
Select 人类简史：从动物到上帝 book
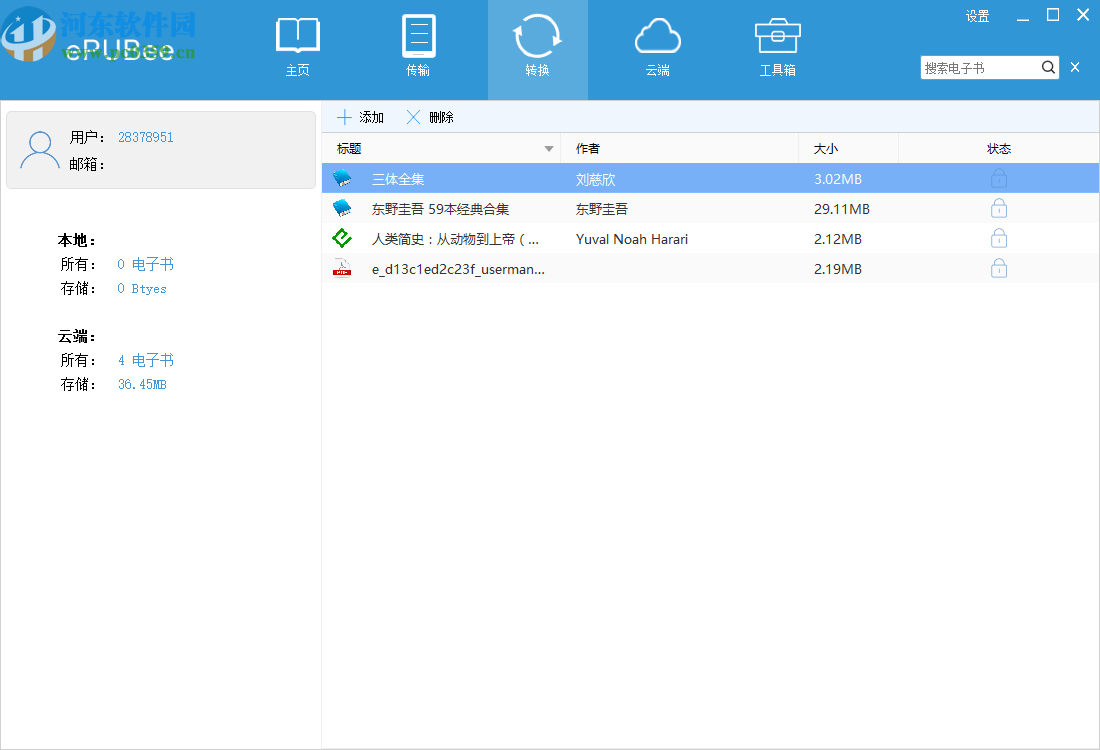710,239
